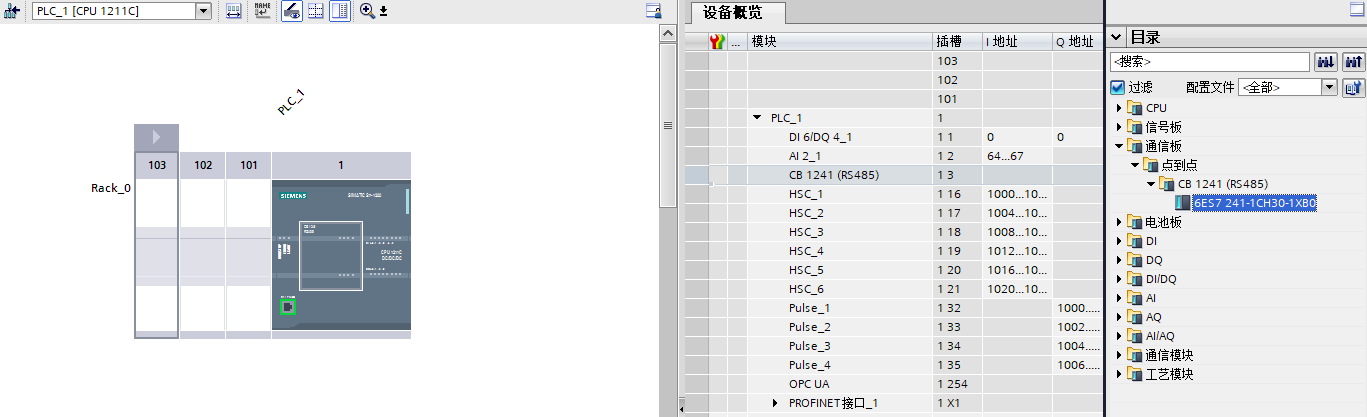Click the NAME show module labels icon
The image size is (1367, 417).
(262, 11)
